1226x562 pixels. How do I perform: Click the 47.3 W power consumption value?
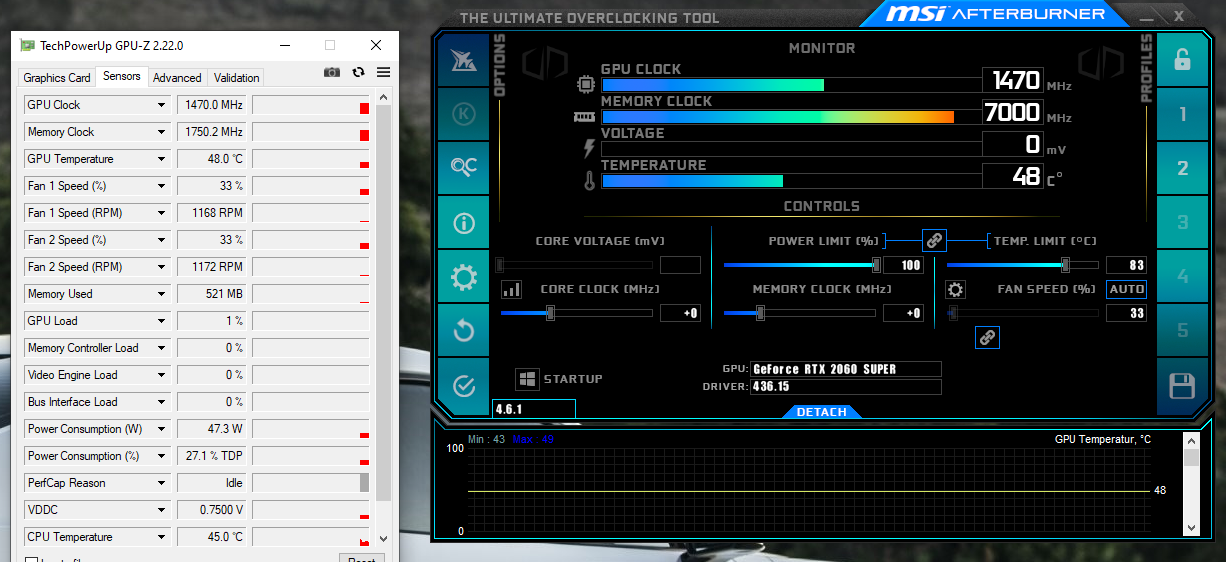[x=212, y=429]
